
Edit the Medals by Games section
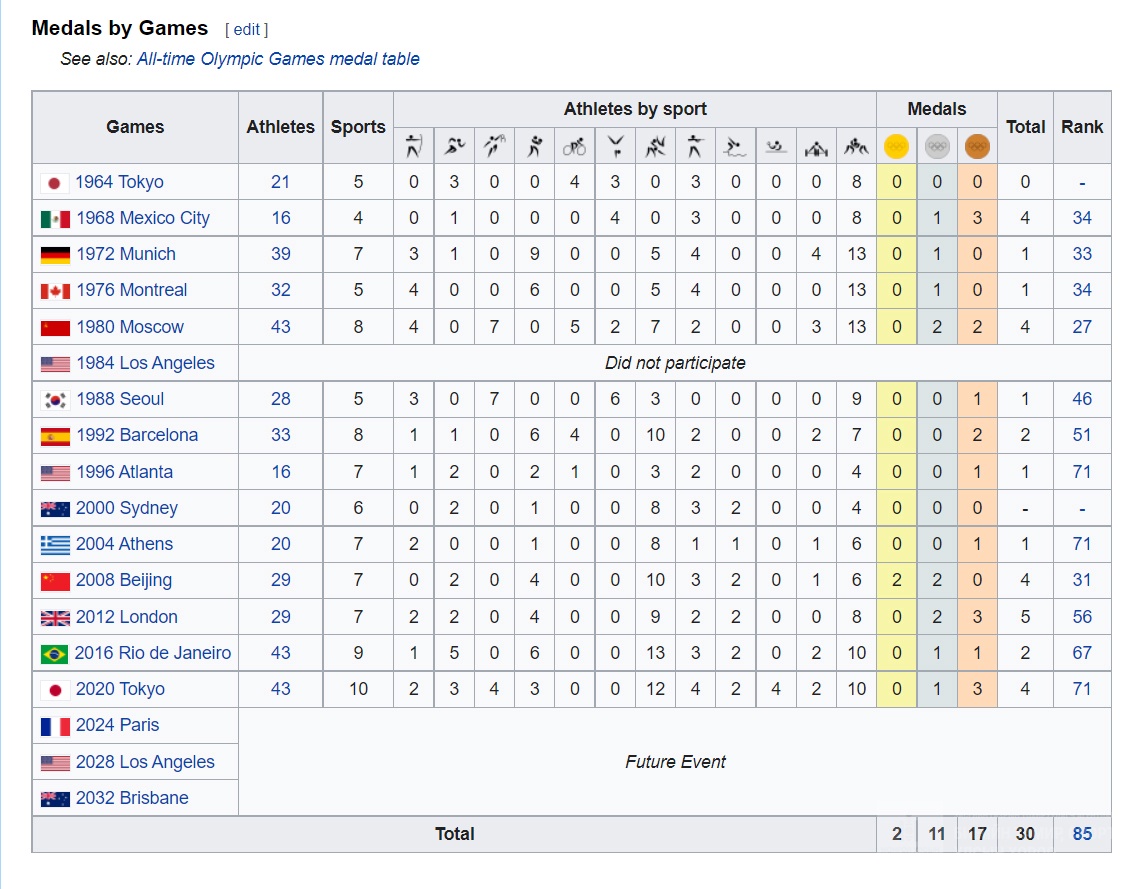point(247,30)
